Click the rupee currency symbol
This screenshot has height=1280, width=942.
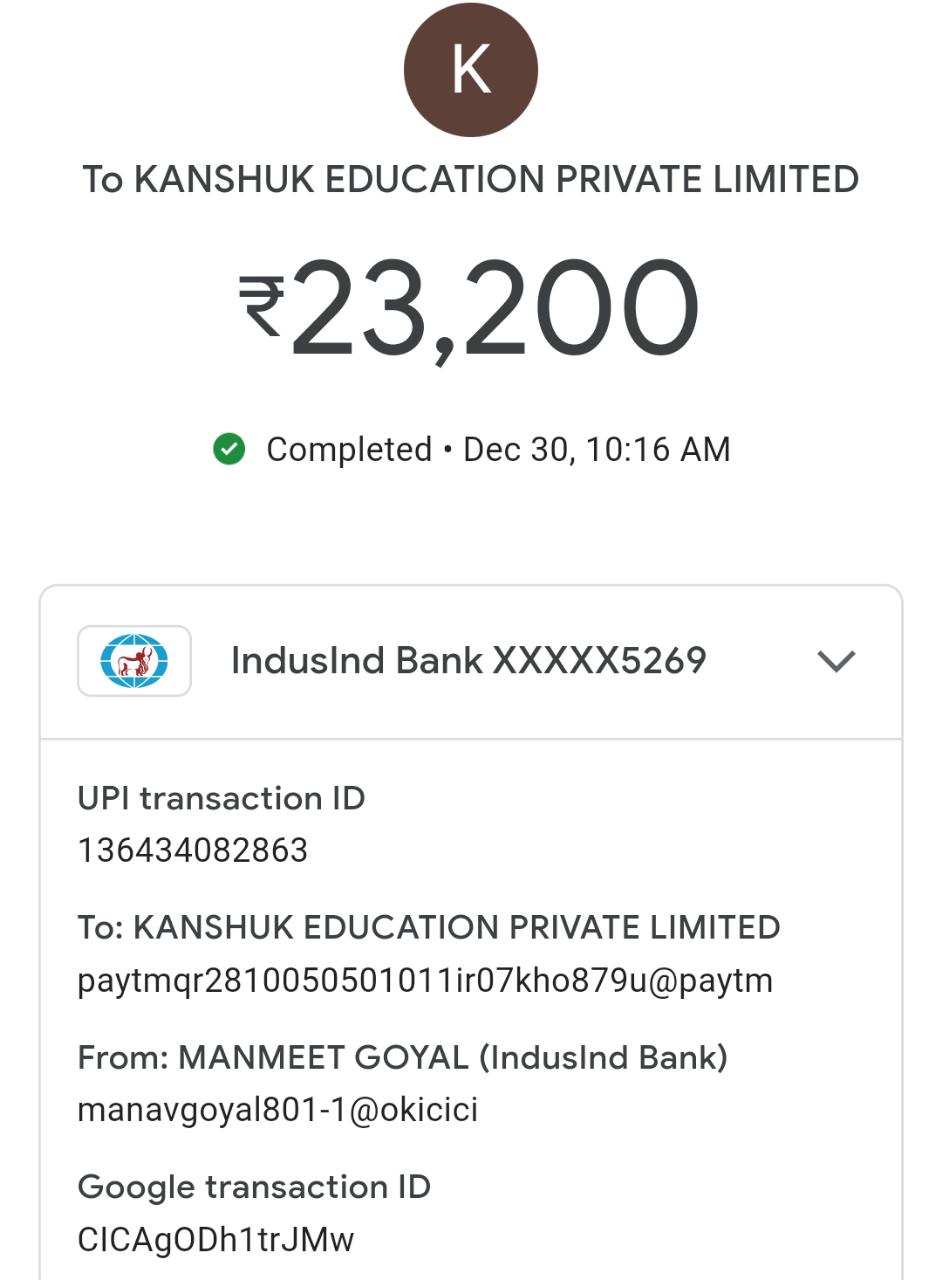click(262, 306)
